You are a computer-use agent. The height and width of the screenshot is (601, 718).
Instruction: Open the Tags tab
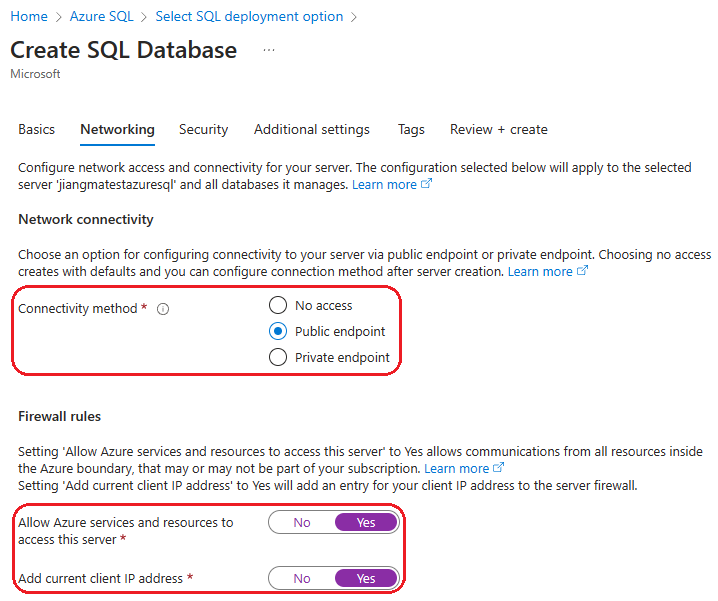tap(411, 129)
